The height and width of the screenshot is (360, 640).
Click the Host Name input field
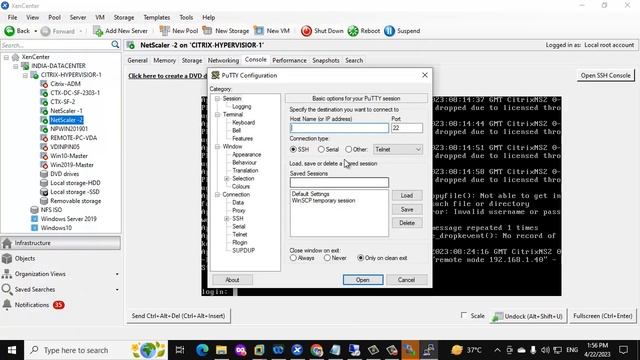pos(339,128)
